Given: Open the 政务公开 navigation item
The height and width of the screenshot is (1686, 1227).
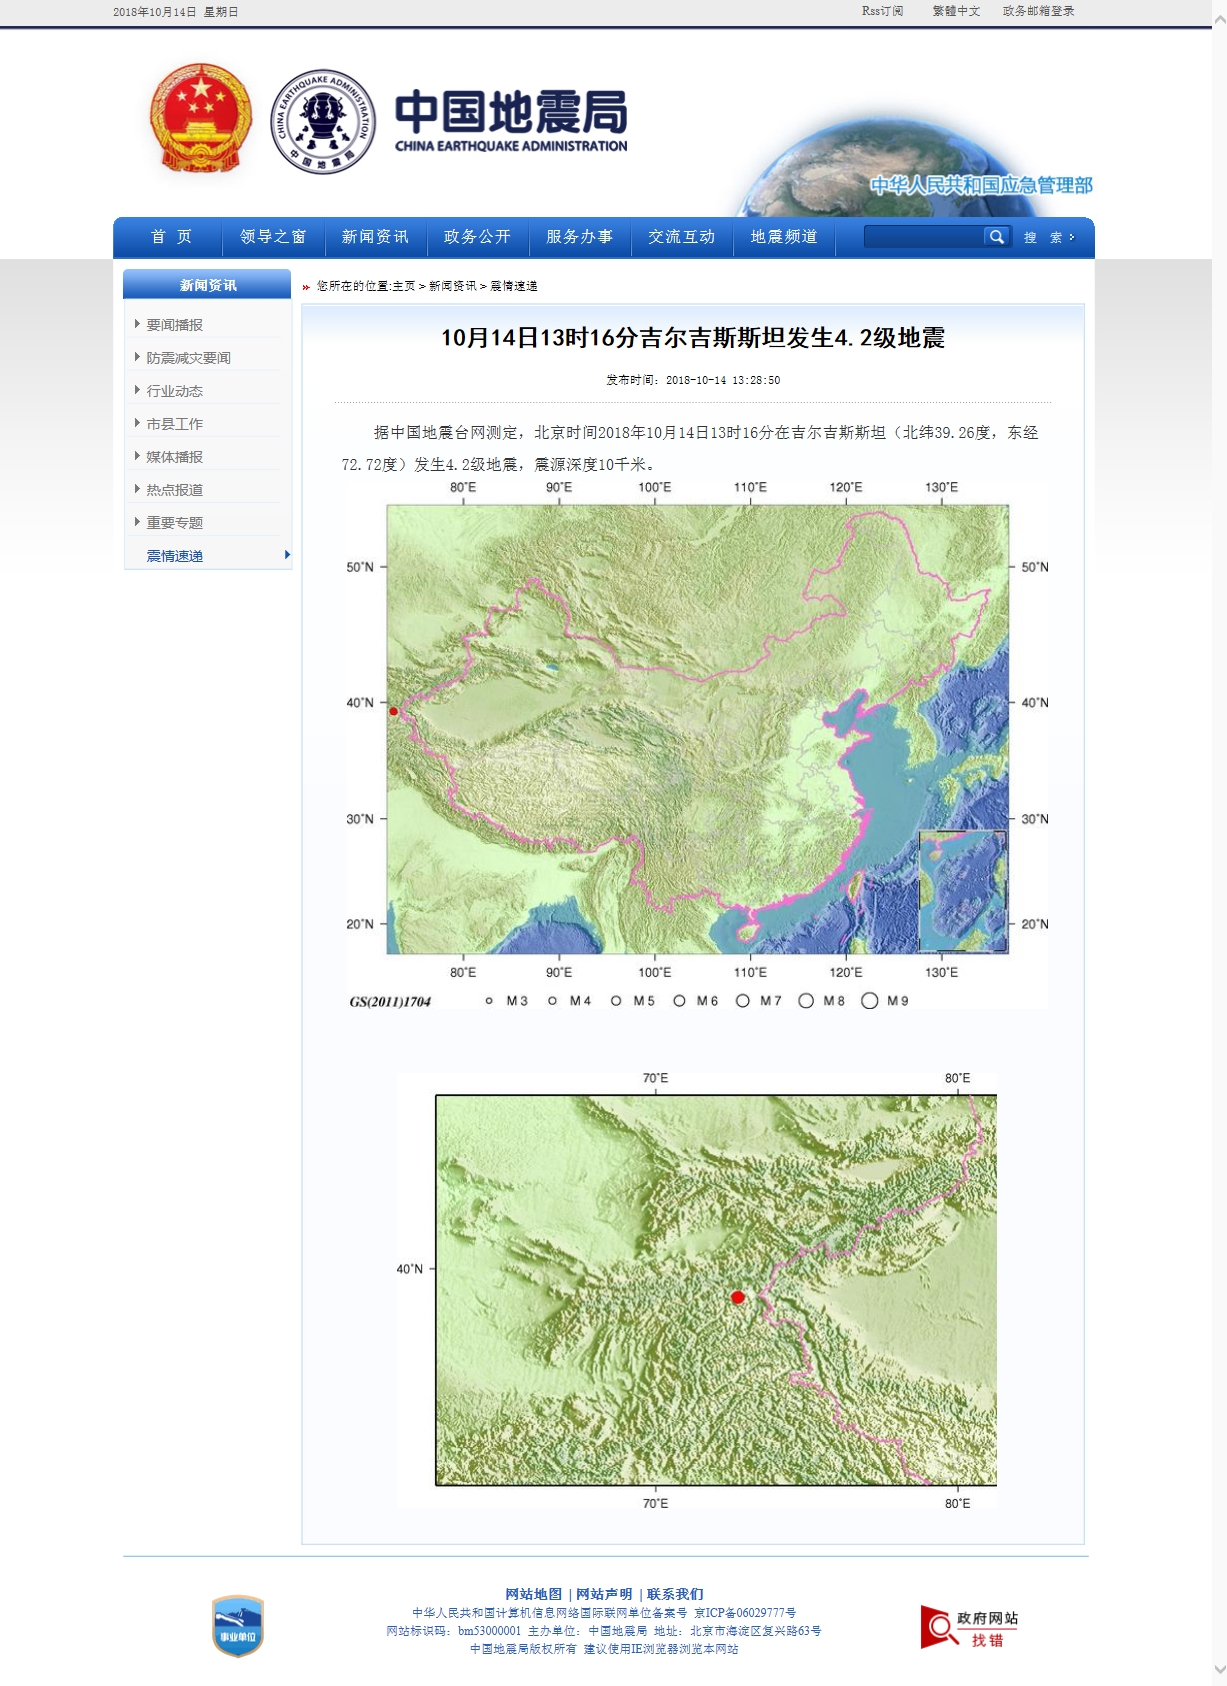Looking at the screenshot, I should 477,237.
